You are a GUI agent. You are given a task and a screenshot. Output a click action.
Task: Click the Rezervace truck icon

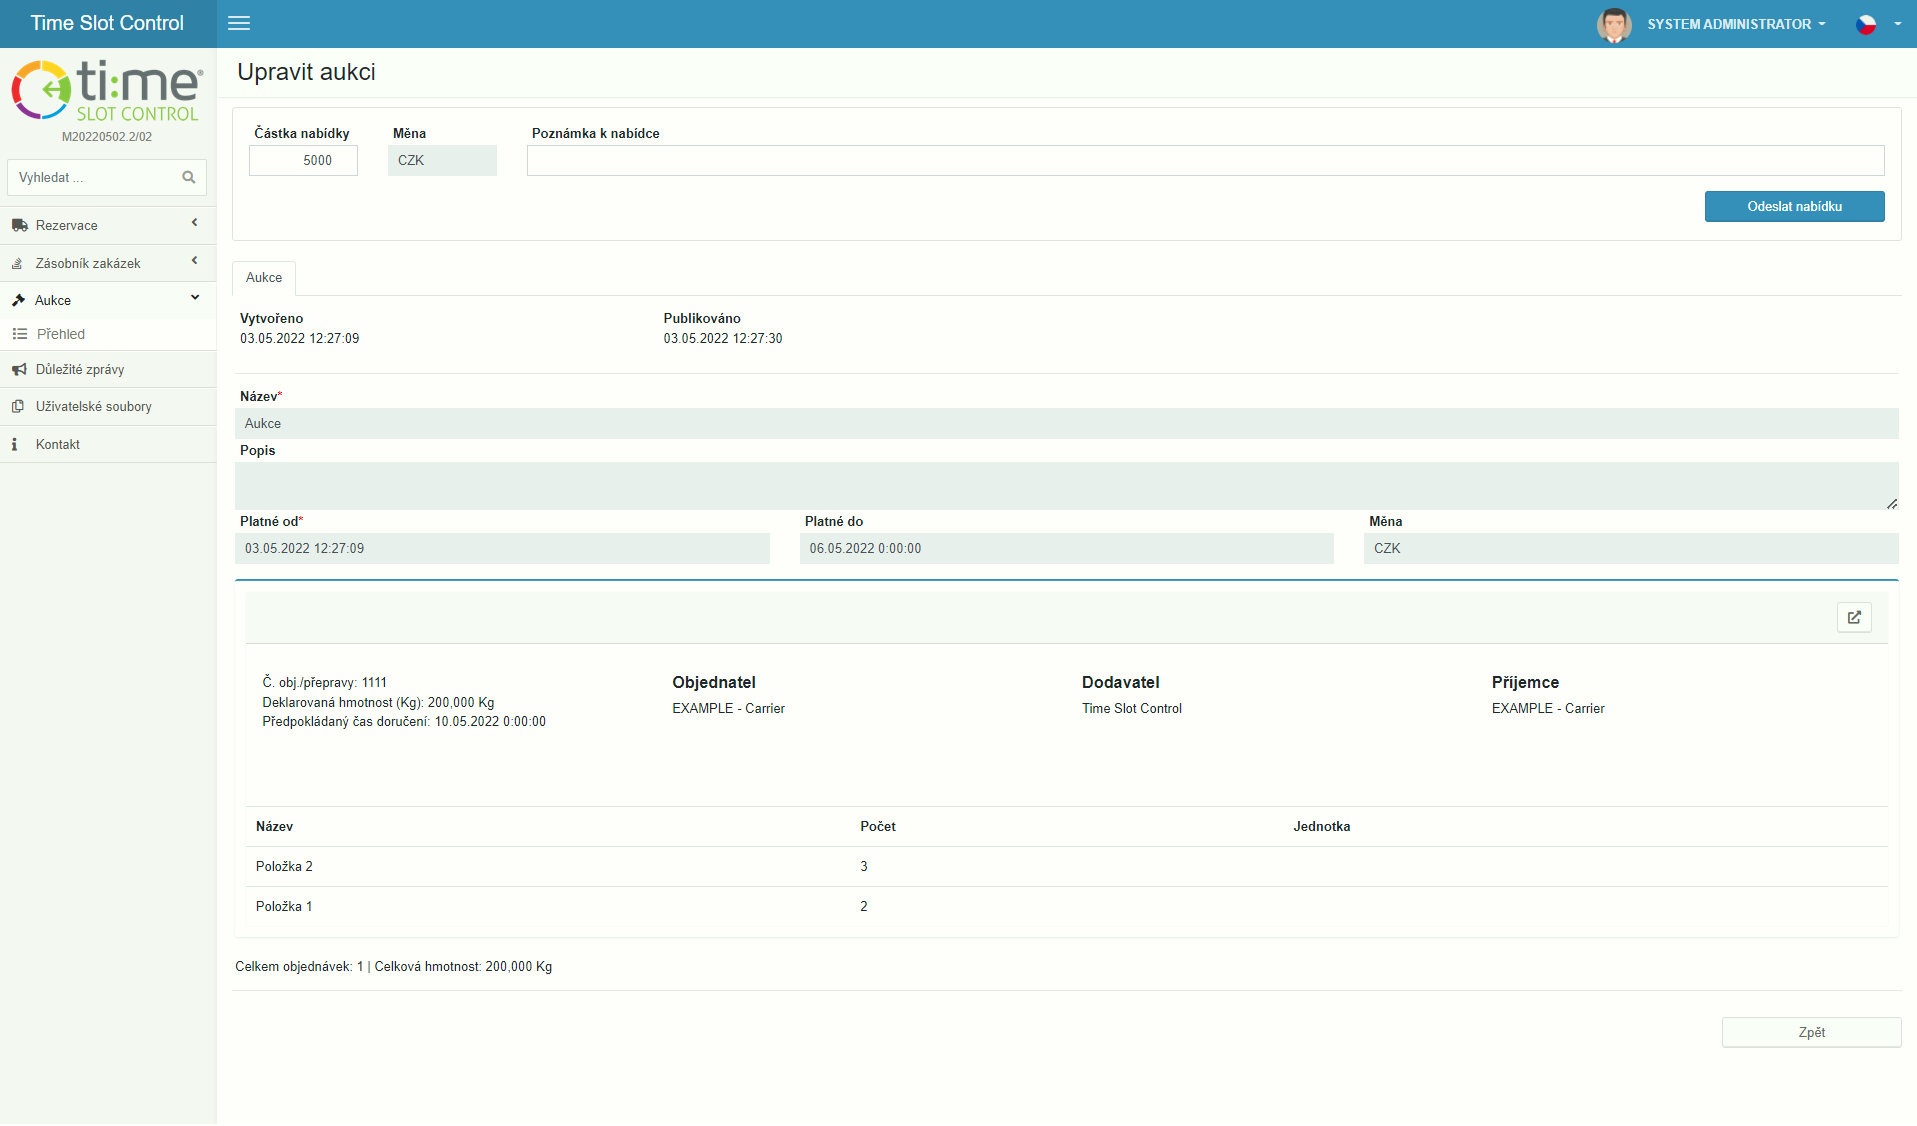pyautogui.click(x=19, y=225)
